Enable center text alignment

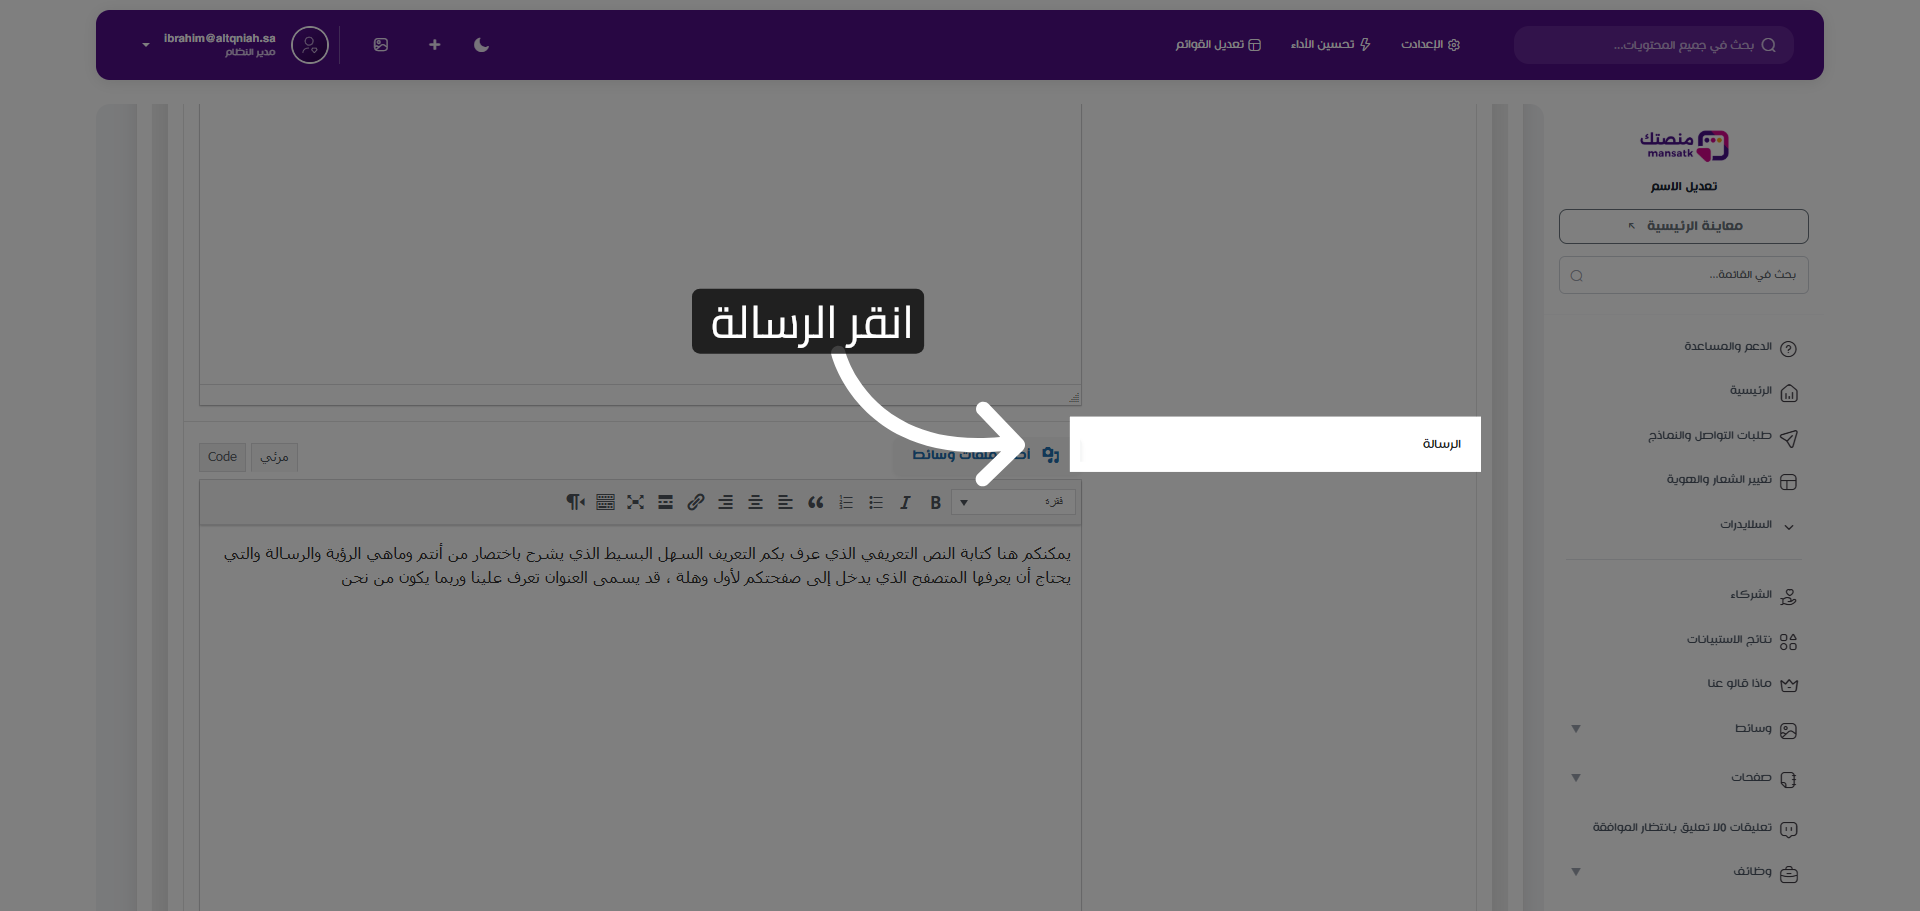[x=756, y=503]
